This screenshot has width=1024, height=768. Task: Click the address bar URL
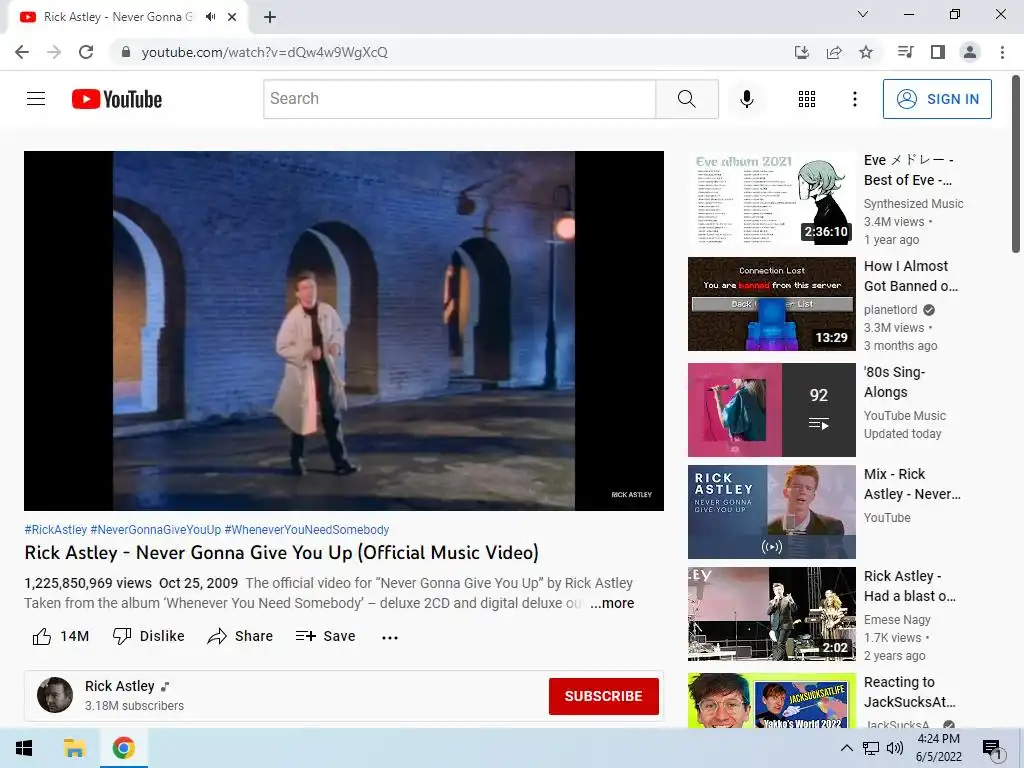tap(264, 52)
